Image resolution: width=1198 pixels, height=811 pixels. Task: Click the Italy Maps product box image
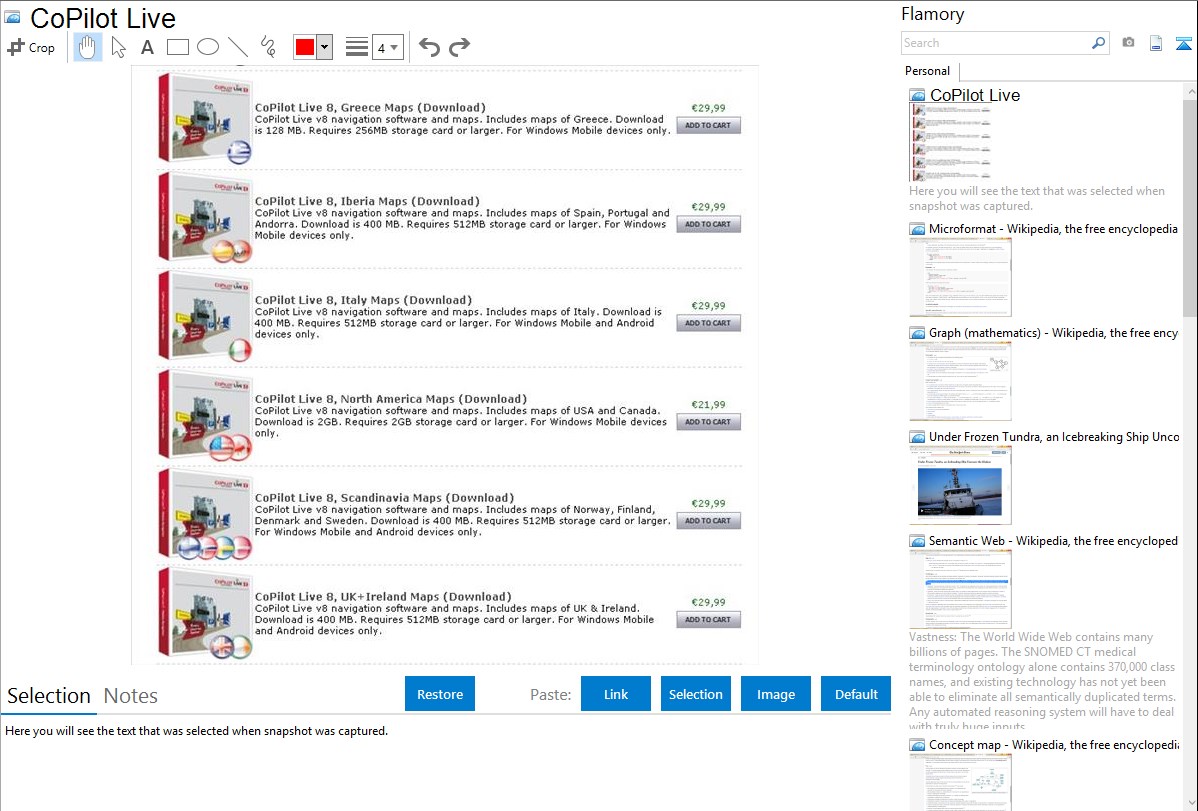pyautogui.click(x=205, y=316)
